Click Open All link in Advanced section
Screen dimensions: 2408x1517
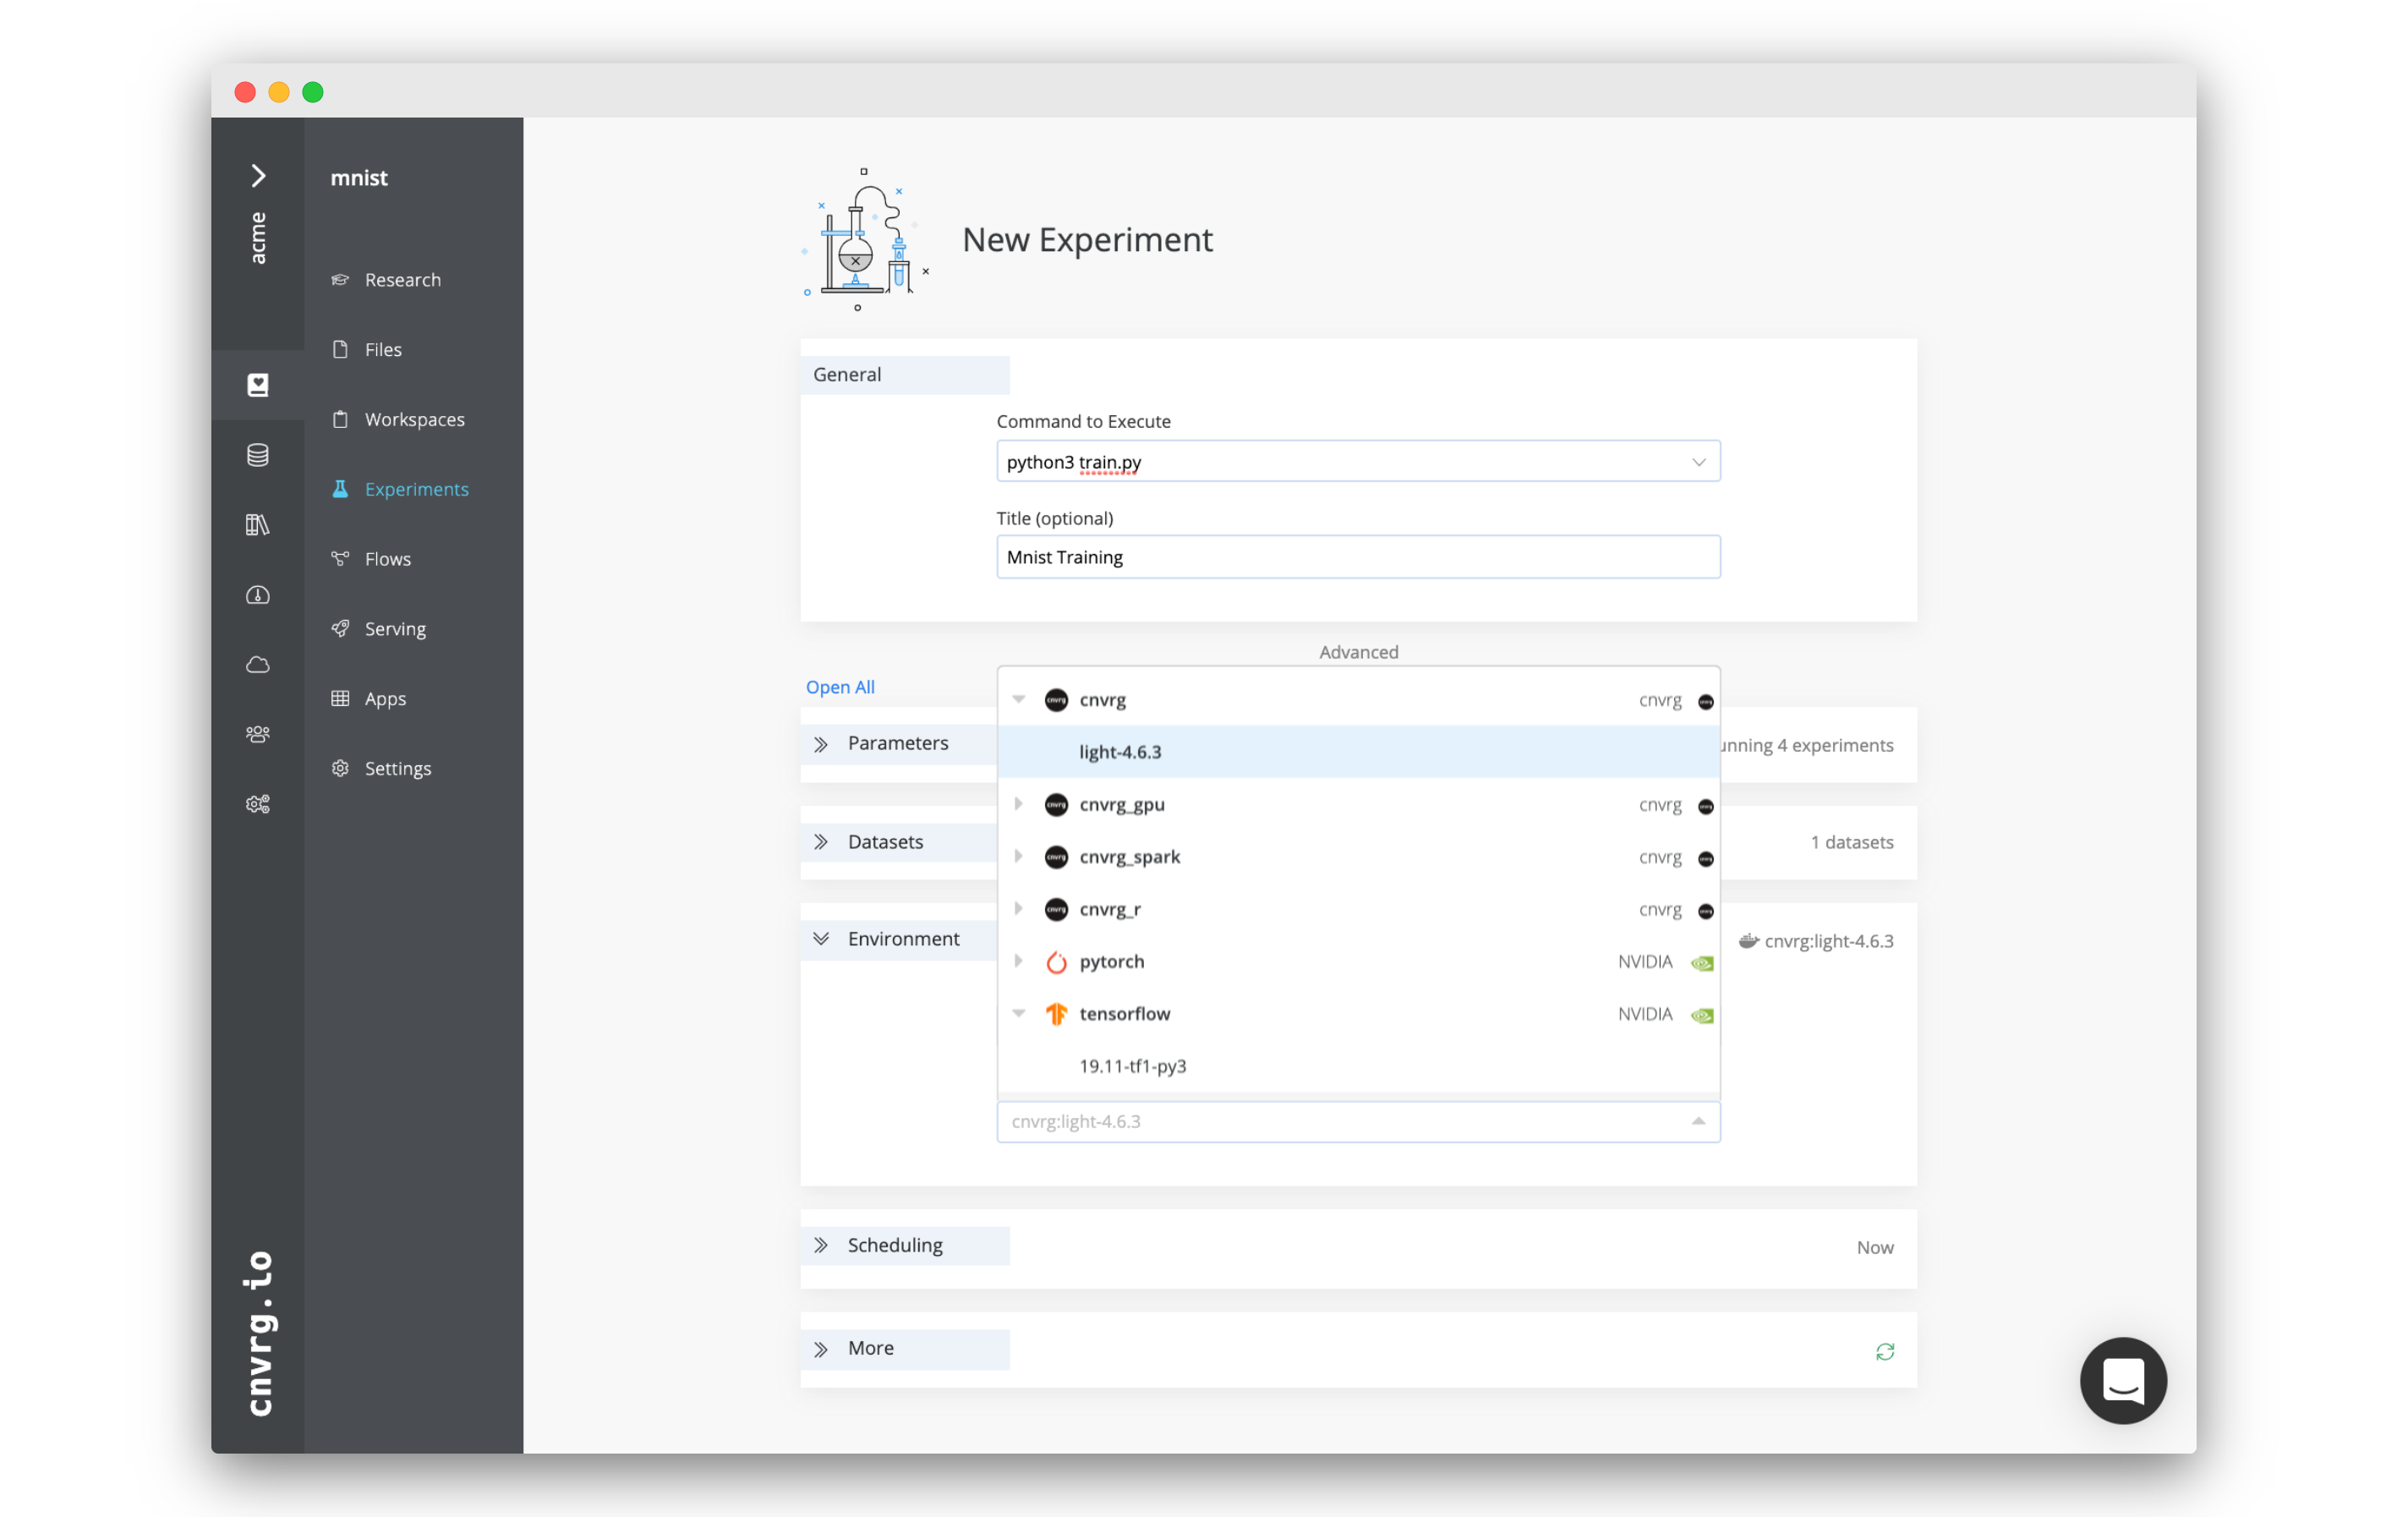tap(839, 685)
